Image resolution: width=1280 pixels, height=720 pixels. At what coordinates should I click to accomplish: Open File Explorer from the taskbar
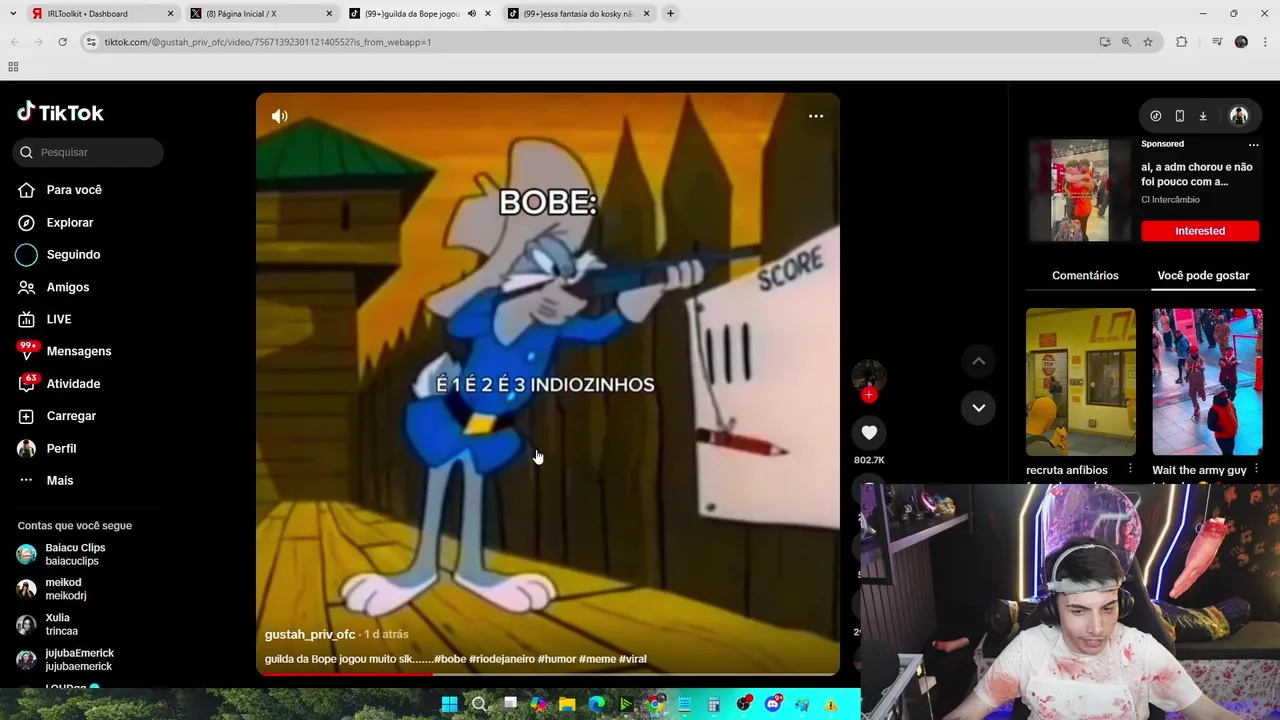click(567, 704)
